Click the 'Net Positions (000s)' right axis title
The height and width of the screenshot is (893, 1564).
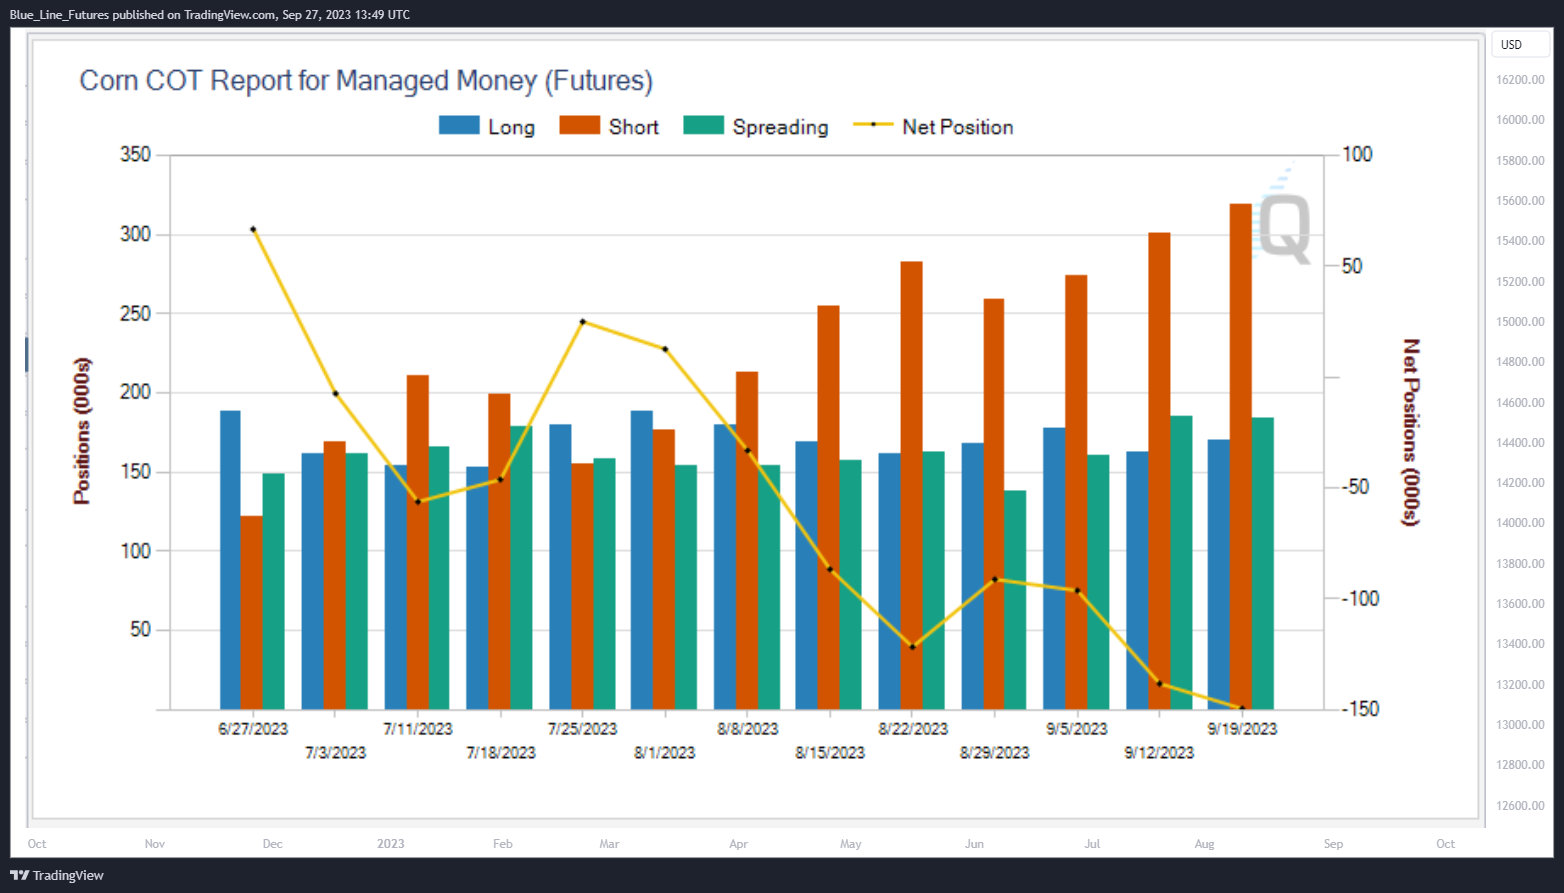[x=1411, y=432]
